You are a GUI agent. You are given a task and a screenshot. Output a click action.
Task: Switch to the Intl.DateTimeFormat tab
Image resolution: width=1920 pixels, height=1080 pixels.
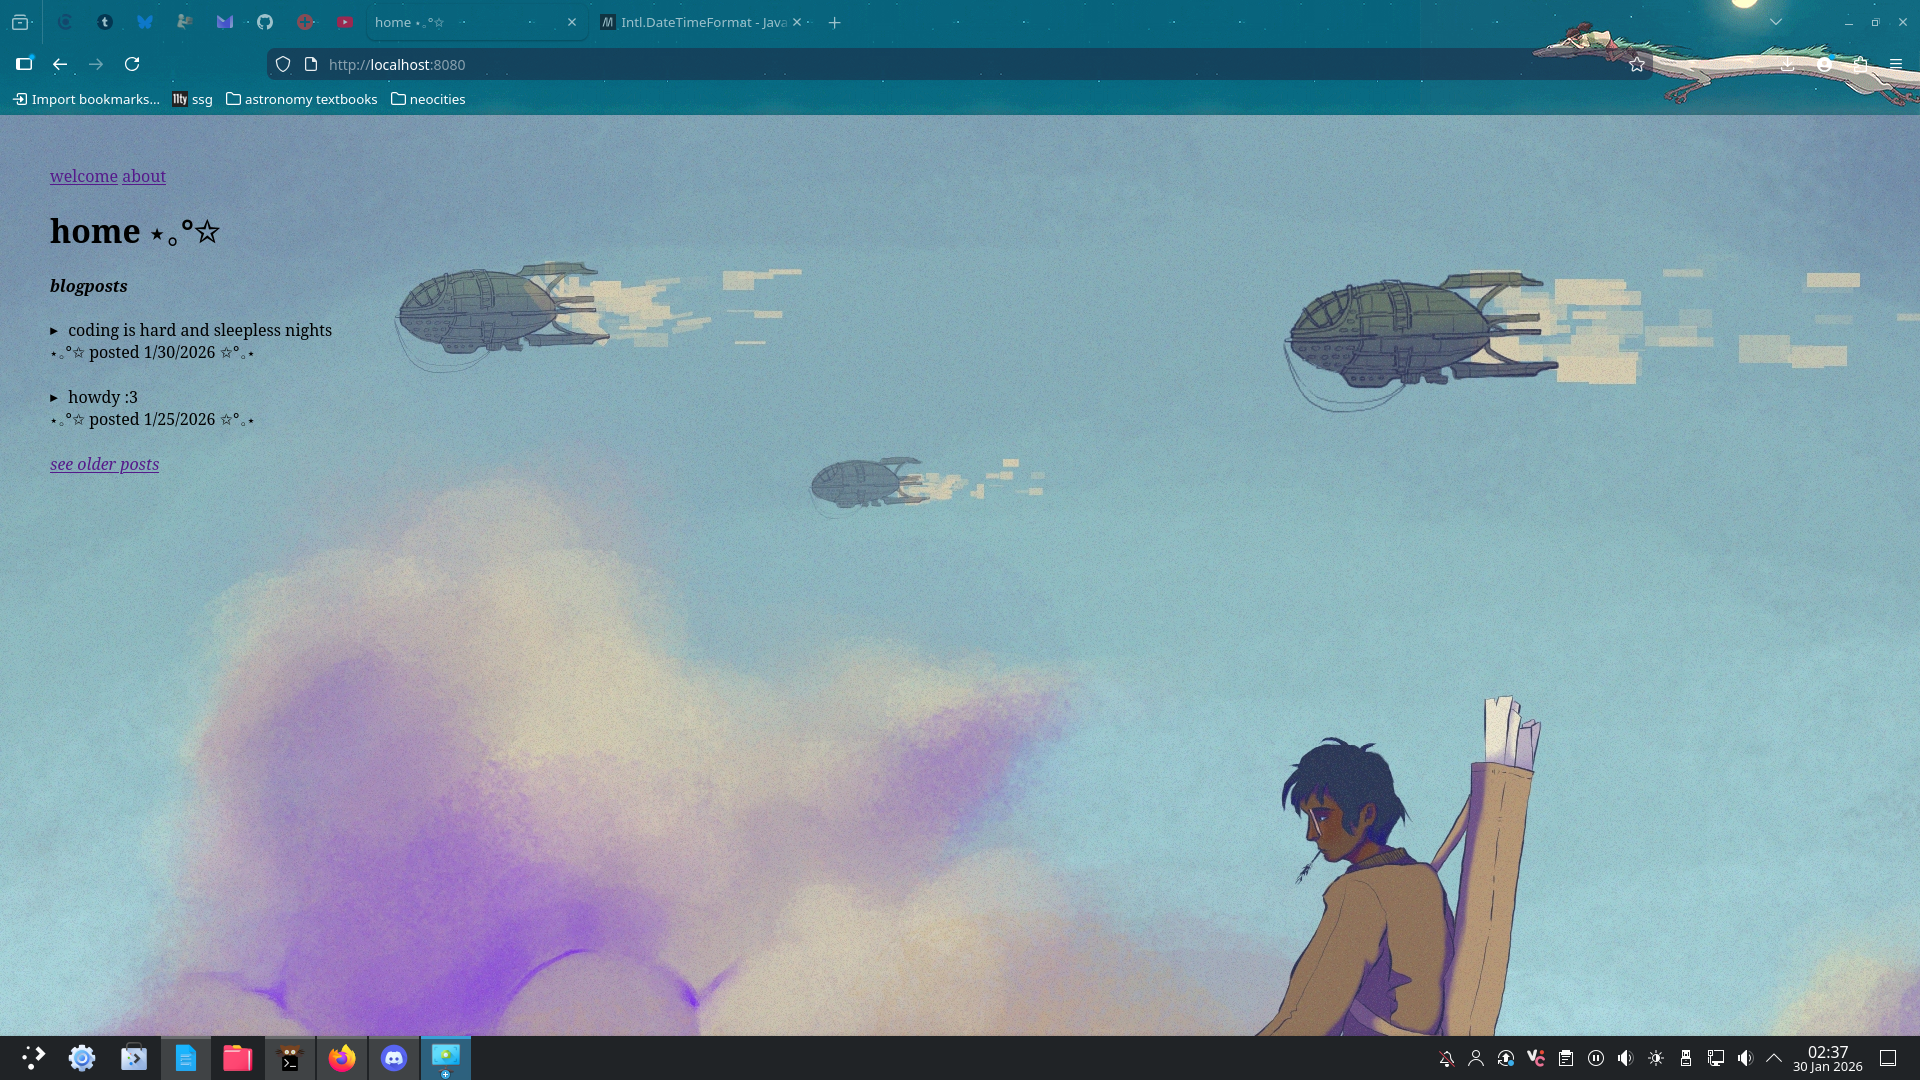coord(700,22)
